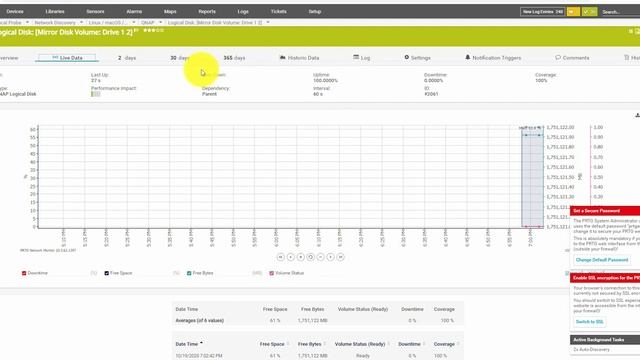The image size is (640, 360).
Task: Open the Devices menu
Action: click(x=15, y=11)
